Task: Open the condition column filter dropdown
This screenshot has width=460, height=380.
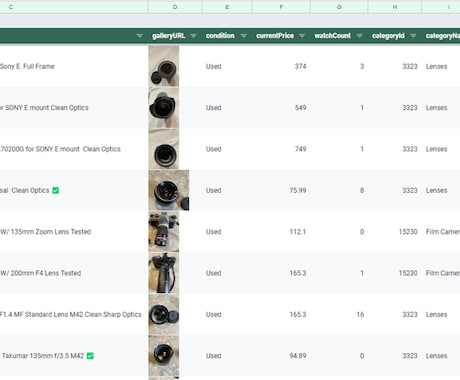Action: 244,36
